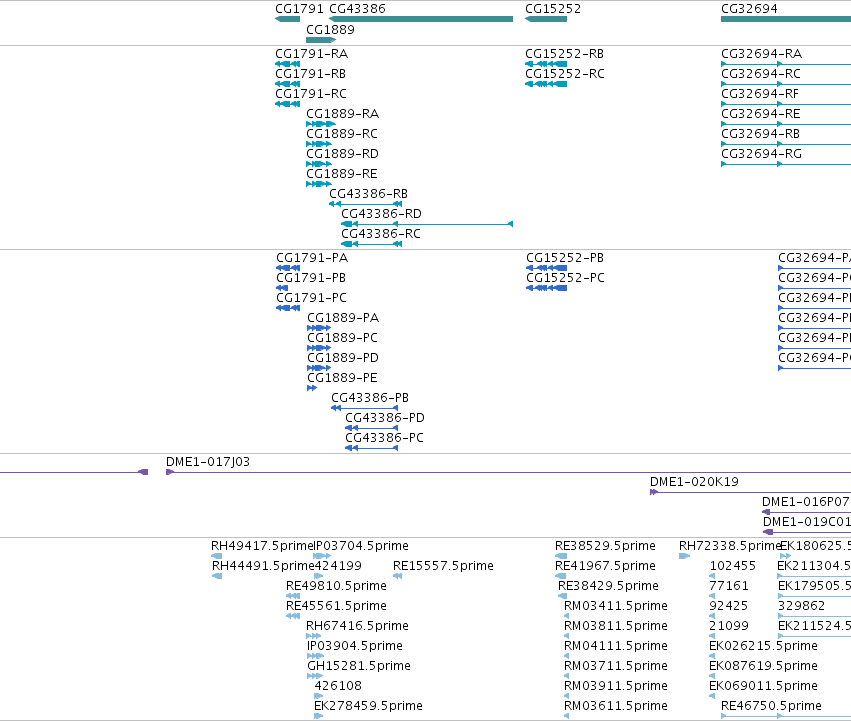Viewport: 851px width, 721px height.
Task: Select clone DME1-019C01
Action: tap(806, 522)
